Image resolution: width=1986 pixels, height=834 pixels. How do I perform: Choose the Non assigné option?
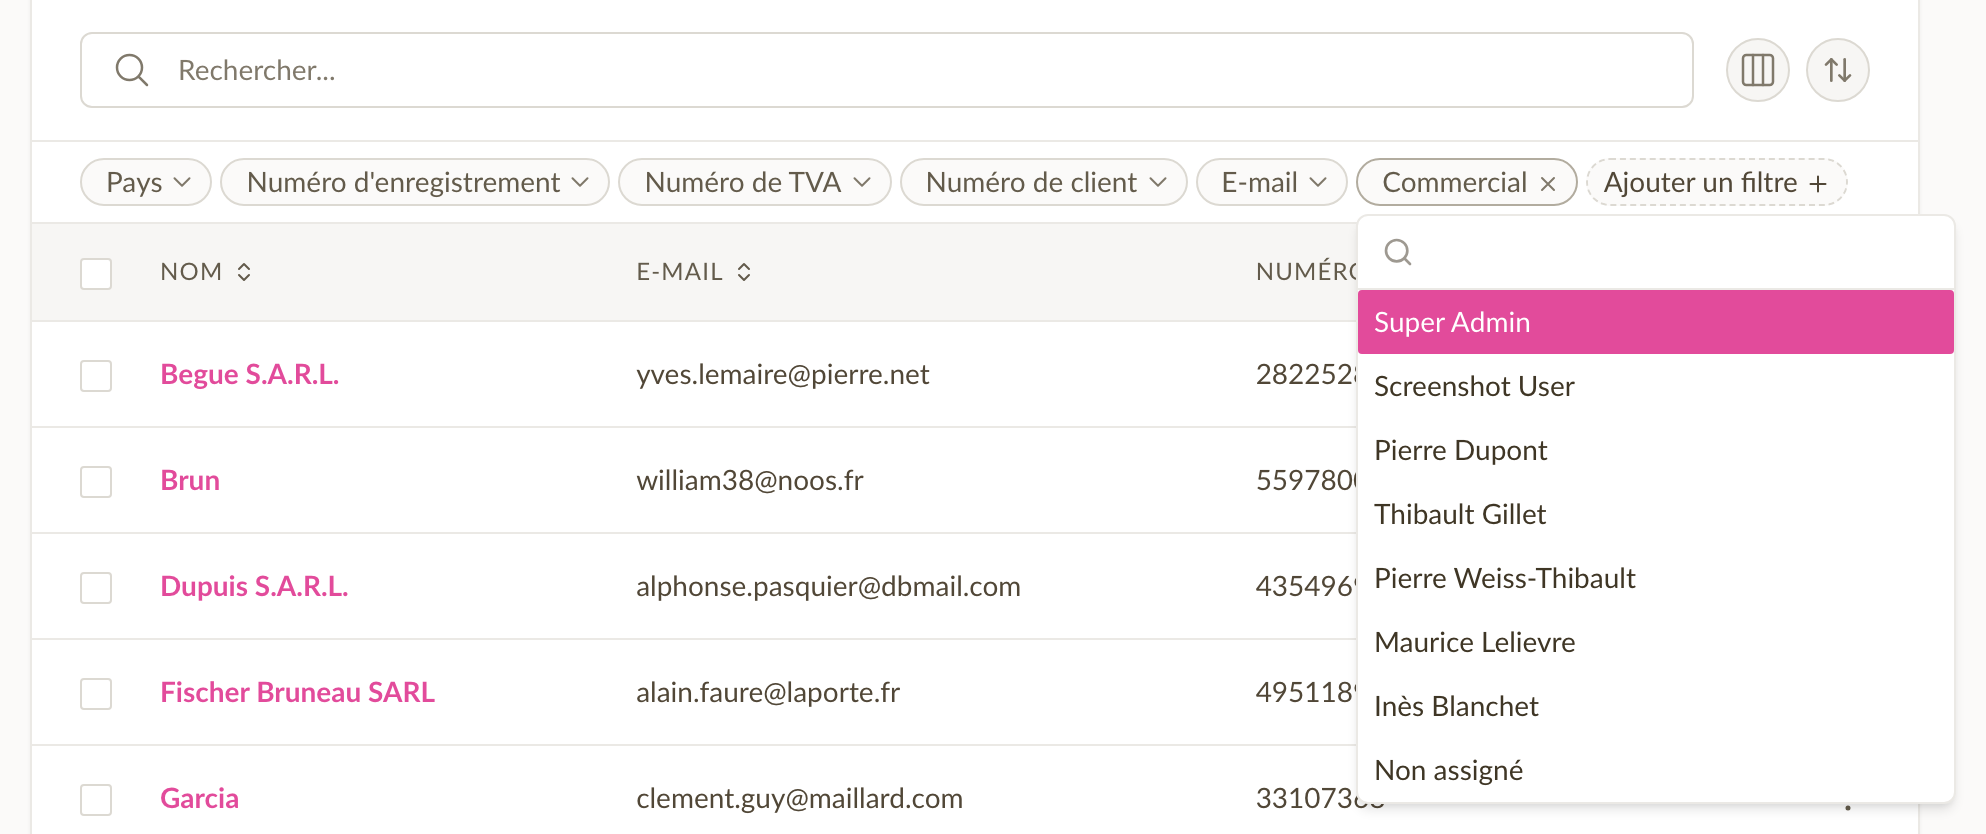(1655, 770)
